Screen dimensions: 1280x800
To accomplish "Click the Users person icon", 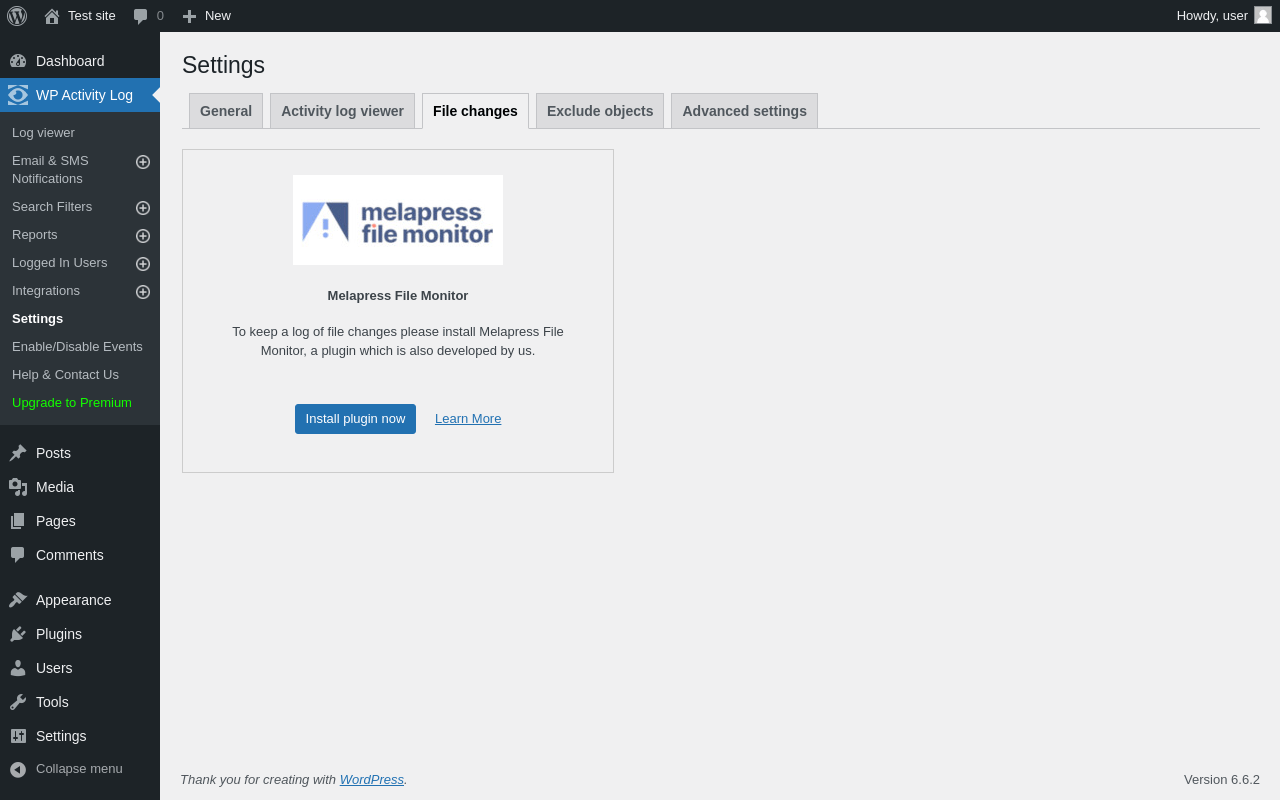I will pyautogui.click(x=18, y=668).
